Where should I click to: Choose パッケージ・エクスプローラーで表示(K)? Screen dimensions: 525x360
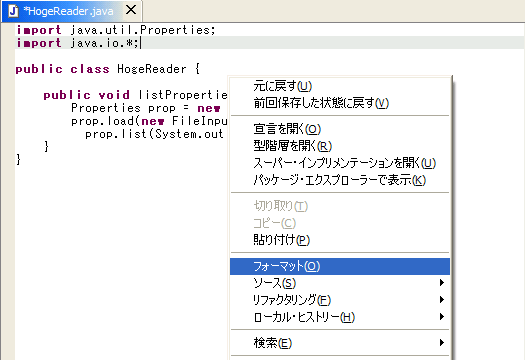(340, 180)
